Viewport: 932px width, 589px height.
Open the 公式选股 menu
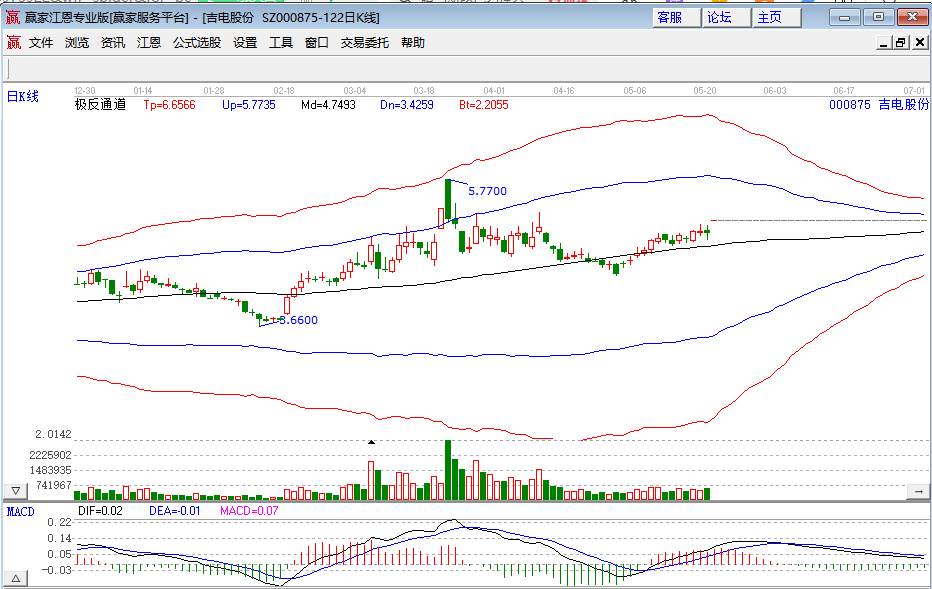(x=197, y=42)
